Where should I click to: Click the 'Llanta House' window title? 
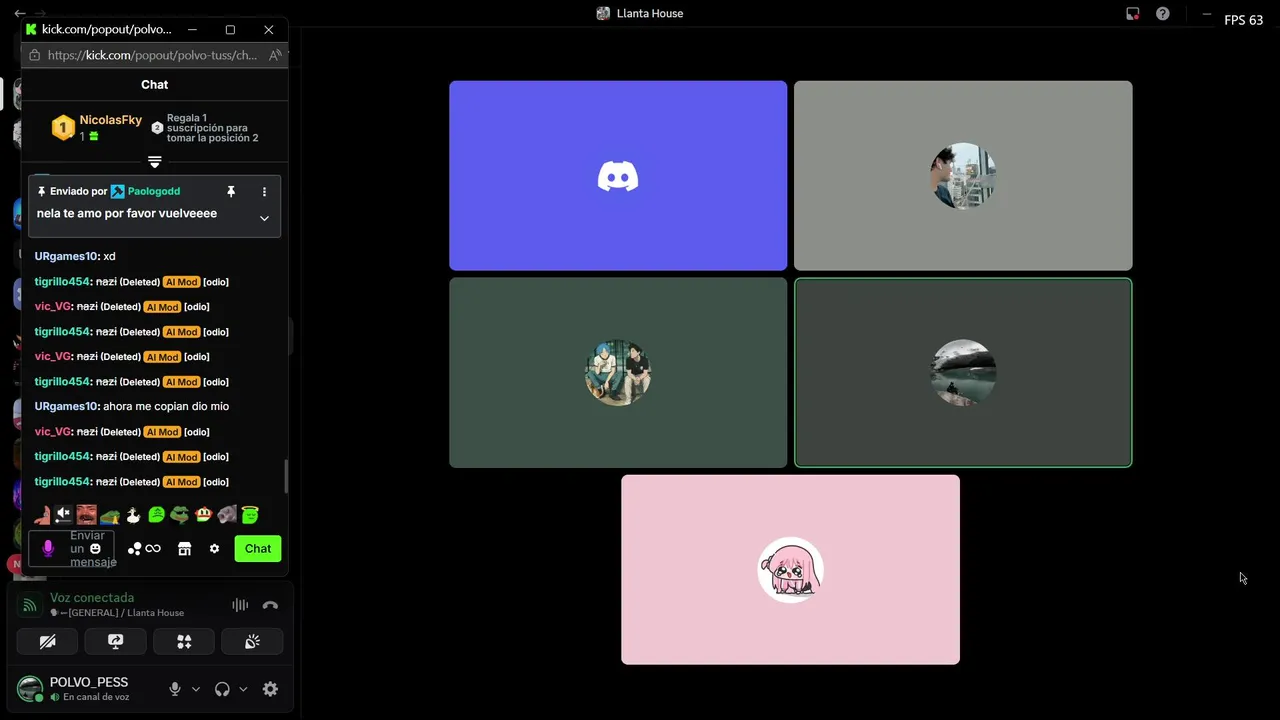[x=650, y=14]
